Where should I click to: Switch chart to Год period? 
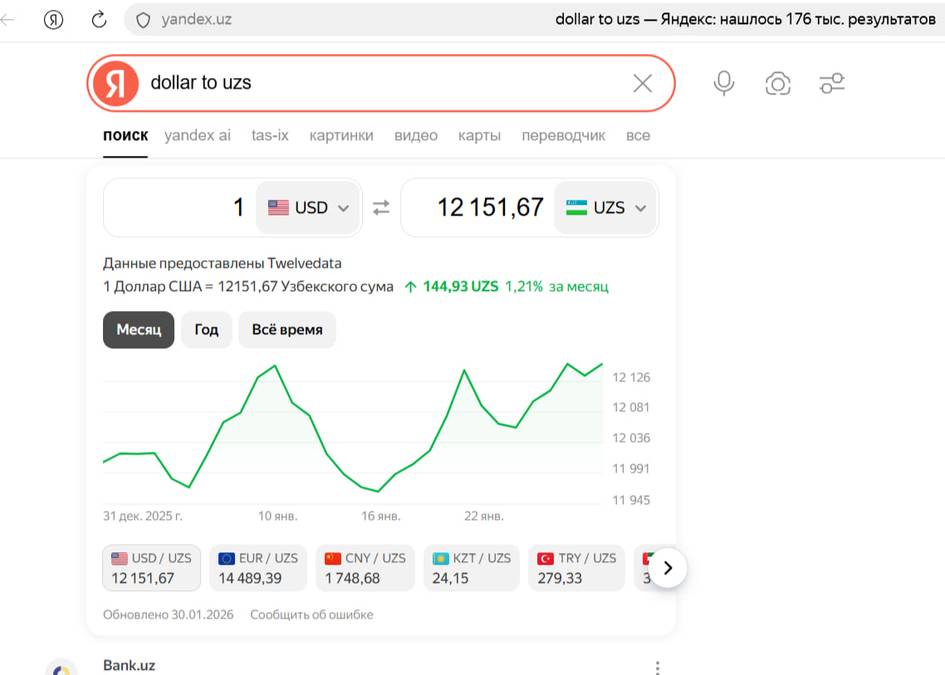pos(206,330)
